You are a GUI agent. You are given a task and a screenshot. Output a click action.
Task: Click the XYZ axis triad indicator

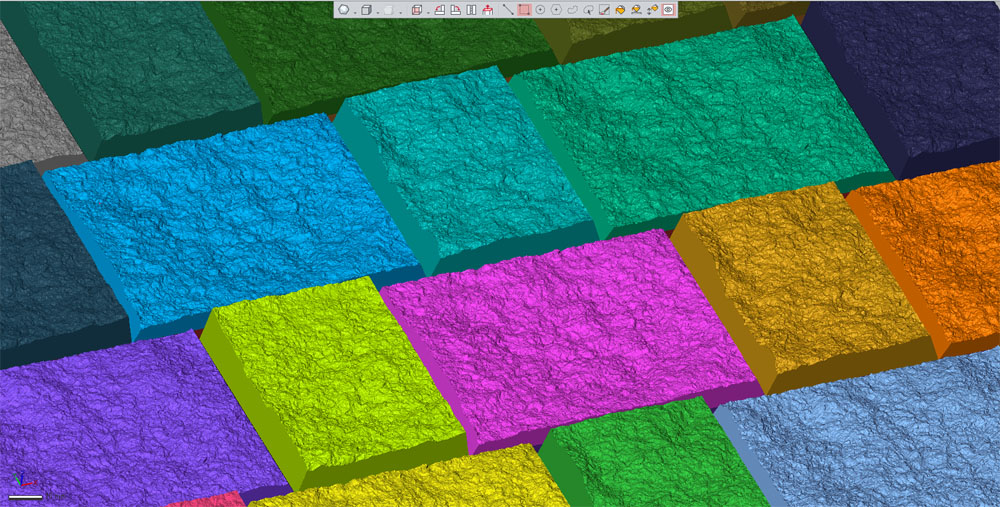pos(26,479)
